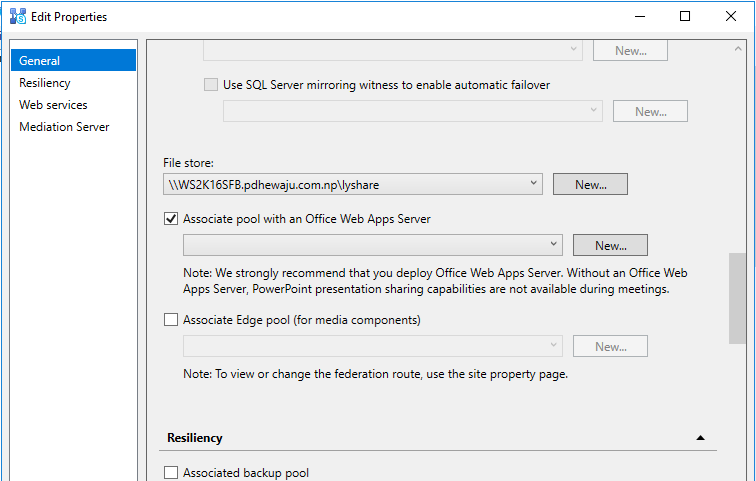756x481 pixels.
Task: Open the Edge pool dropdown list
Action: click(x=373, y=346)
